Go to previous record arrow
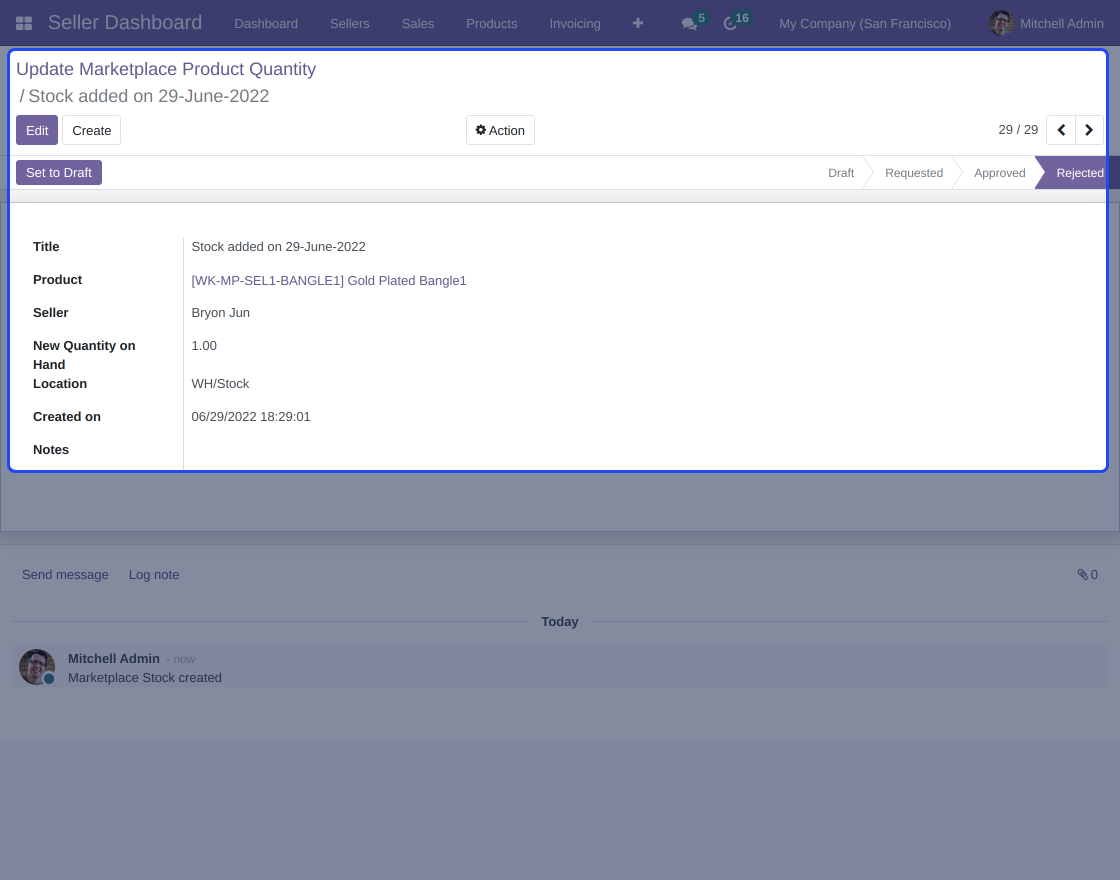The image size is (1120, 880). [x=1061, y=130]
